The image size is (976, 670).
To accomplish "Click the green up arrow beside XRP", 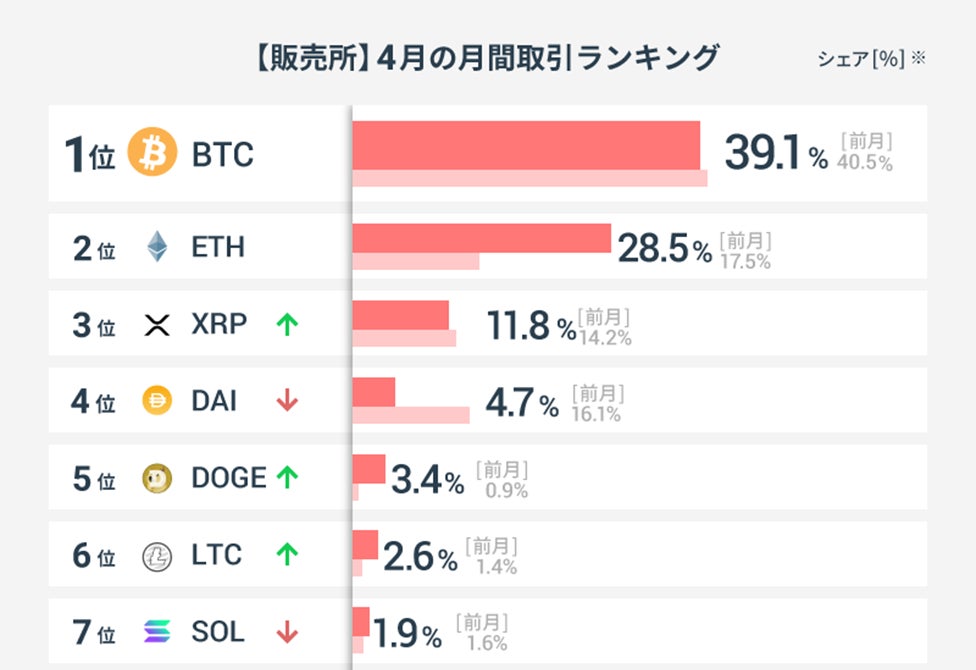I will (287, 325).
